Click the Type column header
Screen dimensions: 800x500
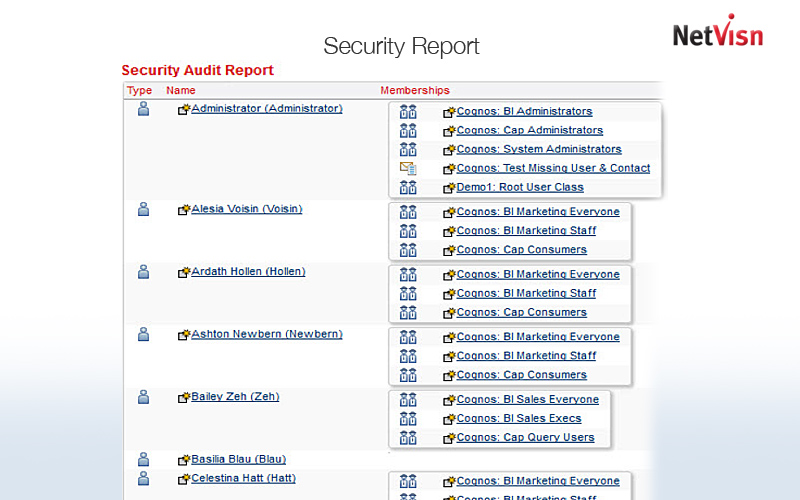[x=139, y=90]
